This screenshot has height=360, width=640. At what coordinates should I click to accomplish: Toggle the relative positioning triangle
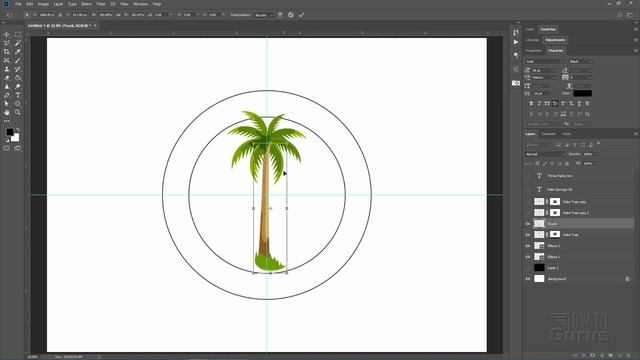pos(60,15)
